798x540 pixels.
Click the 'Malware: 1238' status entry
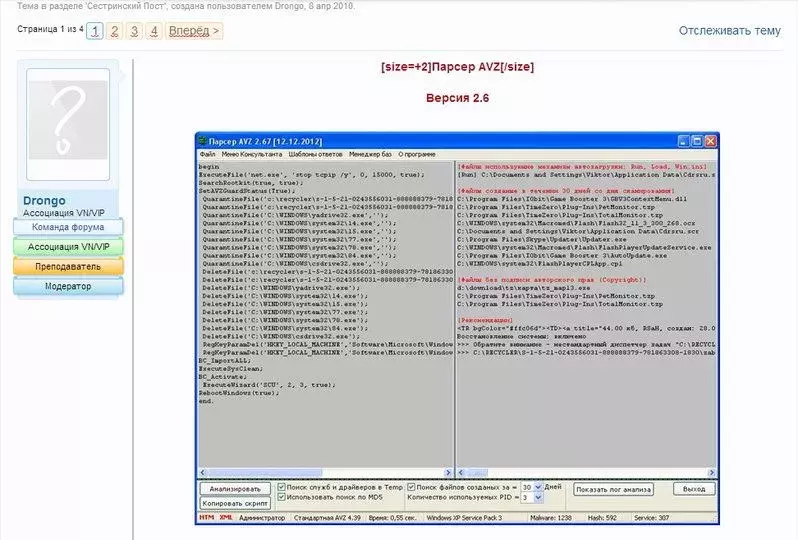tap(551, 518)
